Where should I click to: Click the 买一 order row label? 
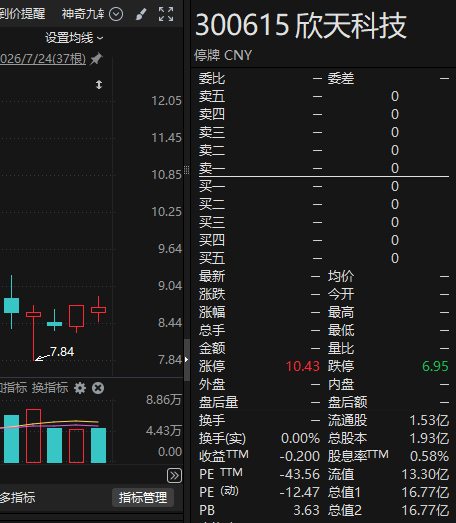[212, 186]
